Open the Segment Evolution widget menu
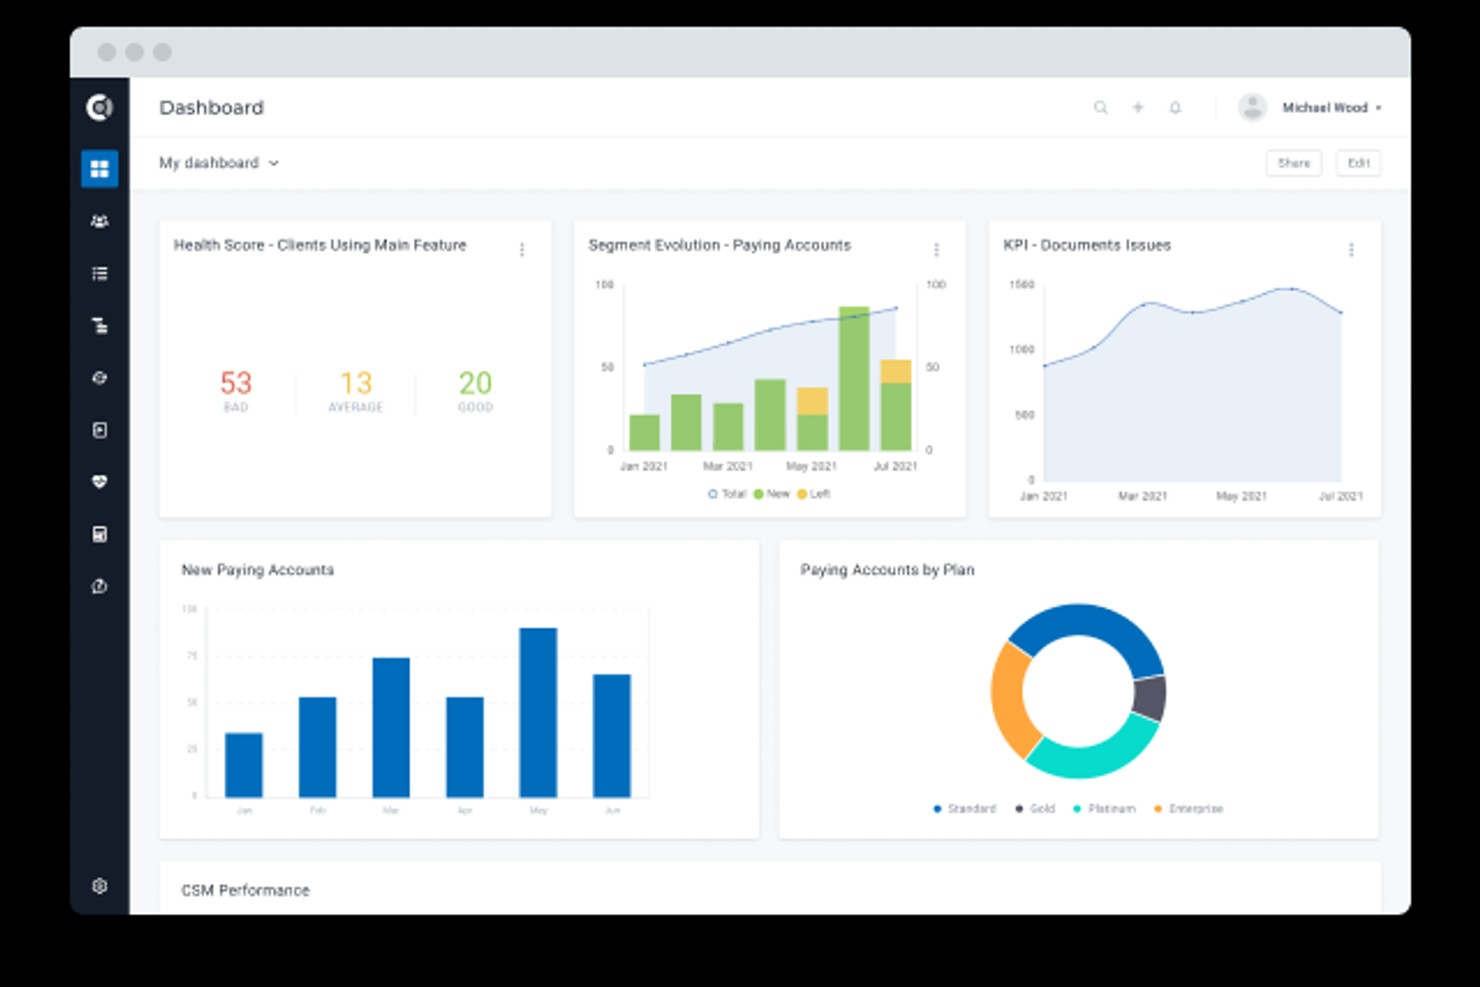The height and width of the screenshot is (987, 1480). pos(937,249)
